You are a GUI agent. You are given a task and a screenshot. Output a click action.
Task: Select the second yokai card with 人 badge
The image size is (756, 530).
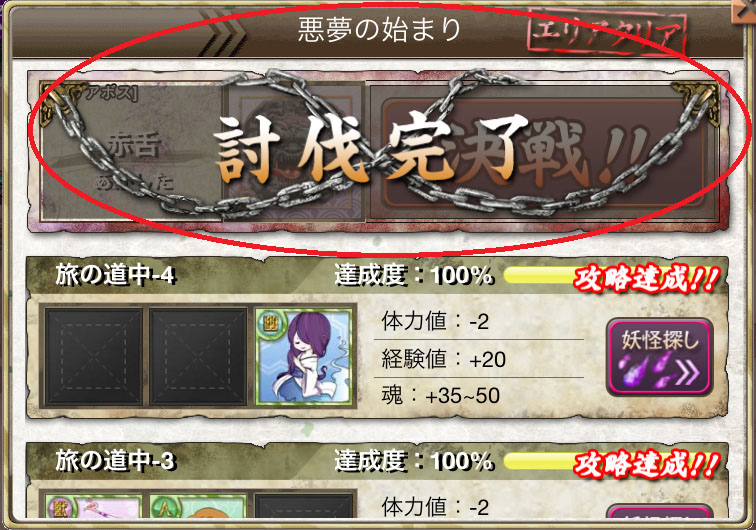[198, 505]
